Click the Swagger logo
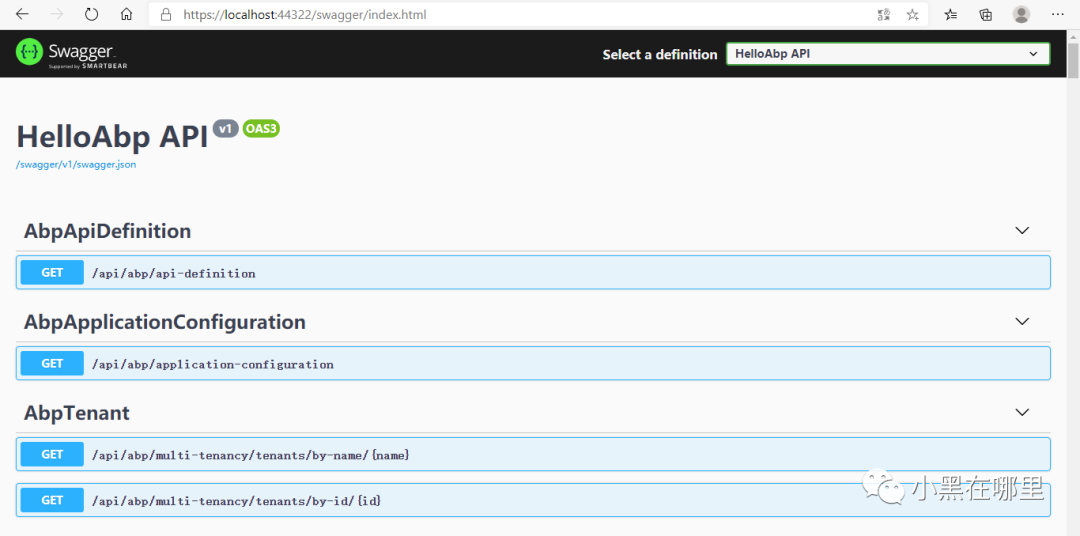The height and width of the screenshot is (536, 1080). pos(72,53)
